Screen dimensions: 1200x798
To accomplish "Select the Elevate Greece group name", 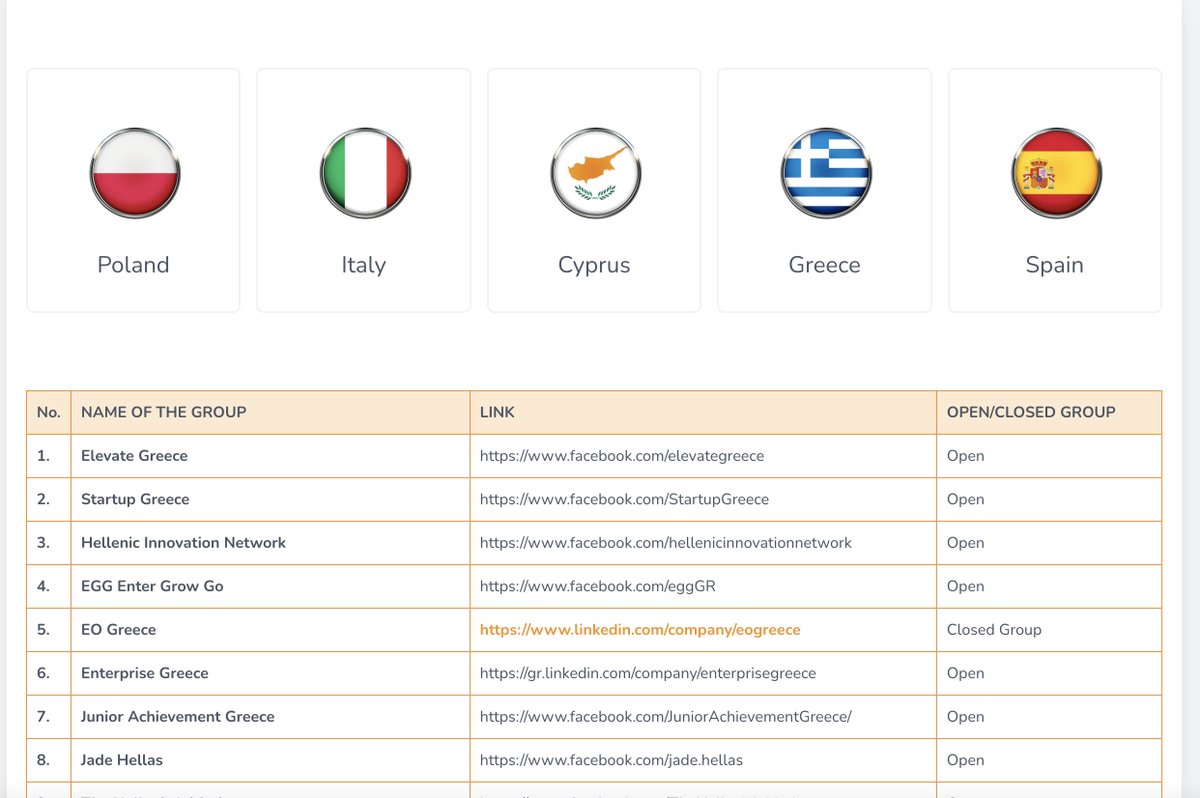I will (134, 456).
